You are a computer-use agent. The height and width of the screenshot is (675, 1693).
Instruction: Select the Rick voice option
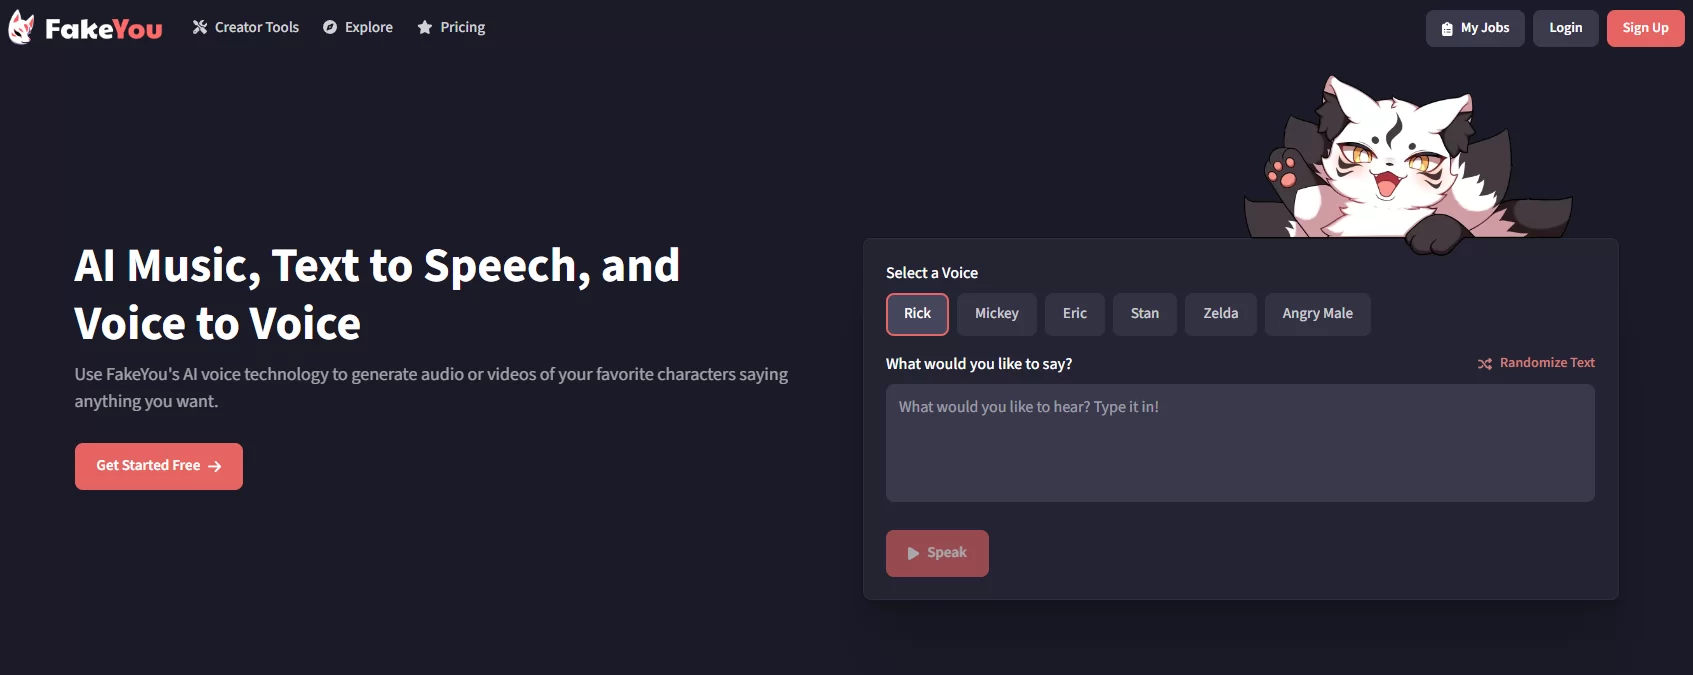click(917, 314)
